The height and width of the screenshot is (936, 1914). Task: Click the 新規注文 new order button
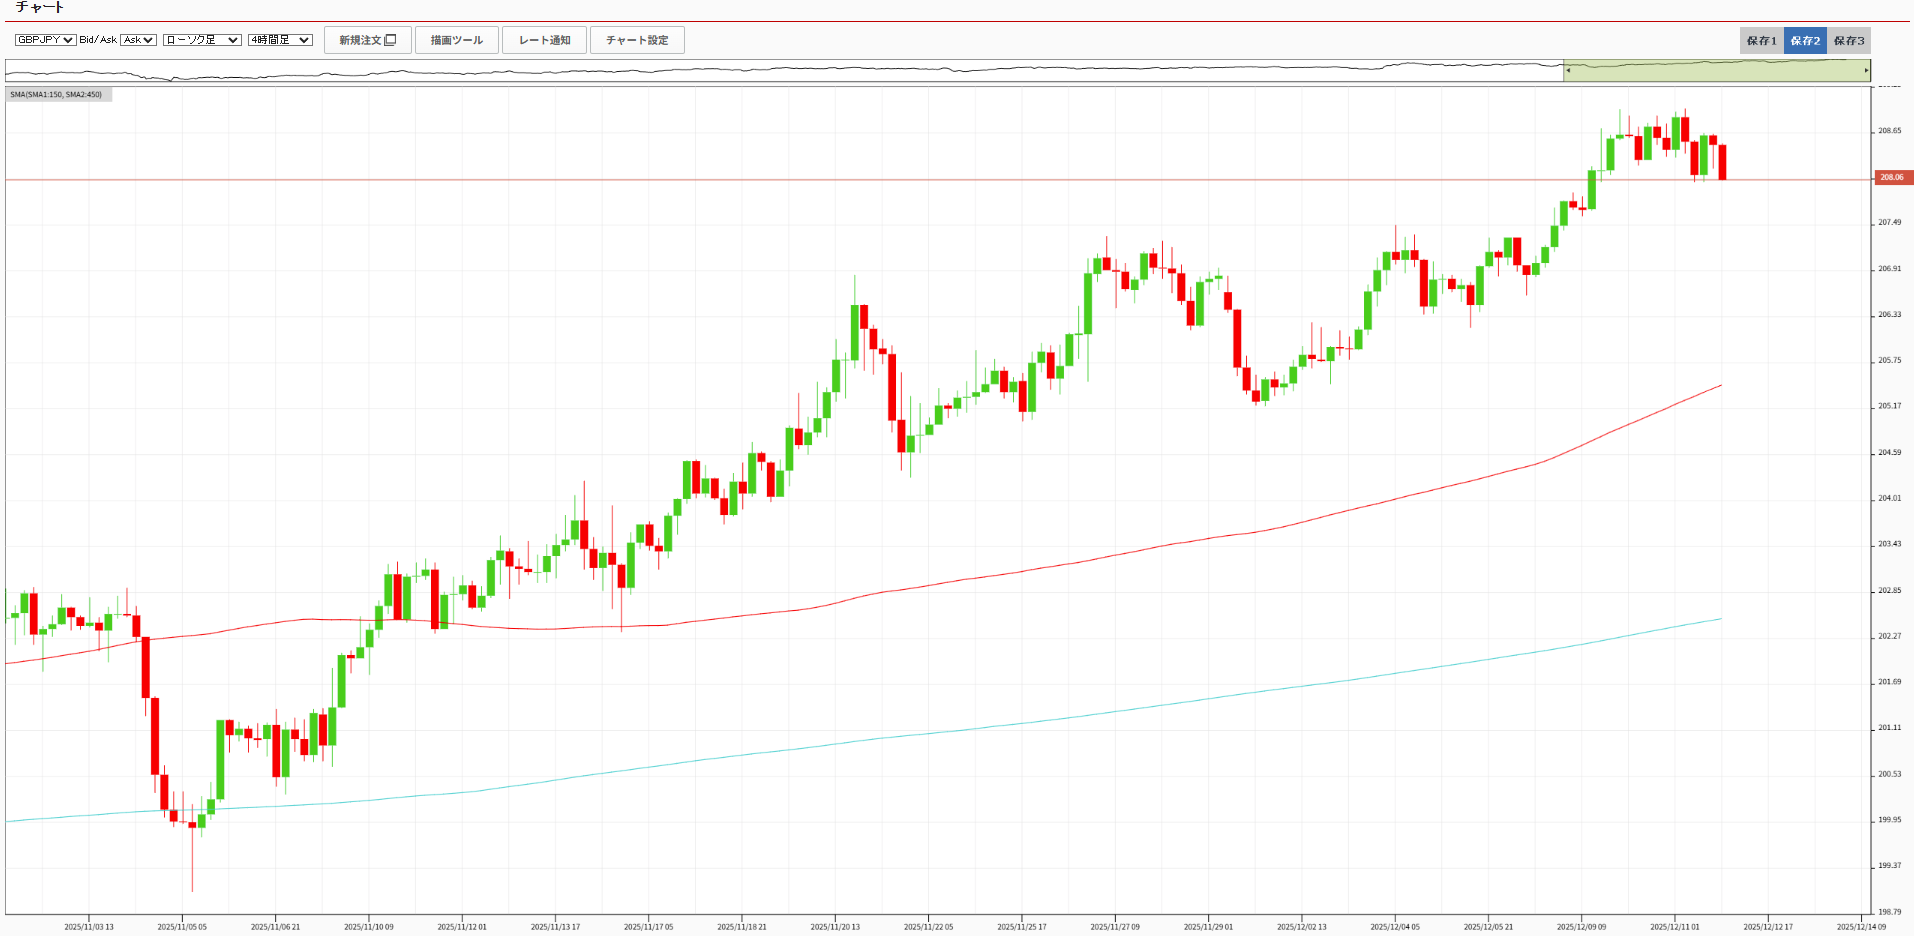coord(367,40)
